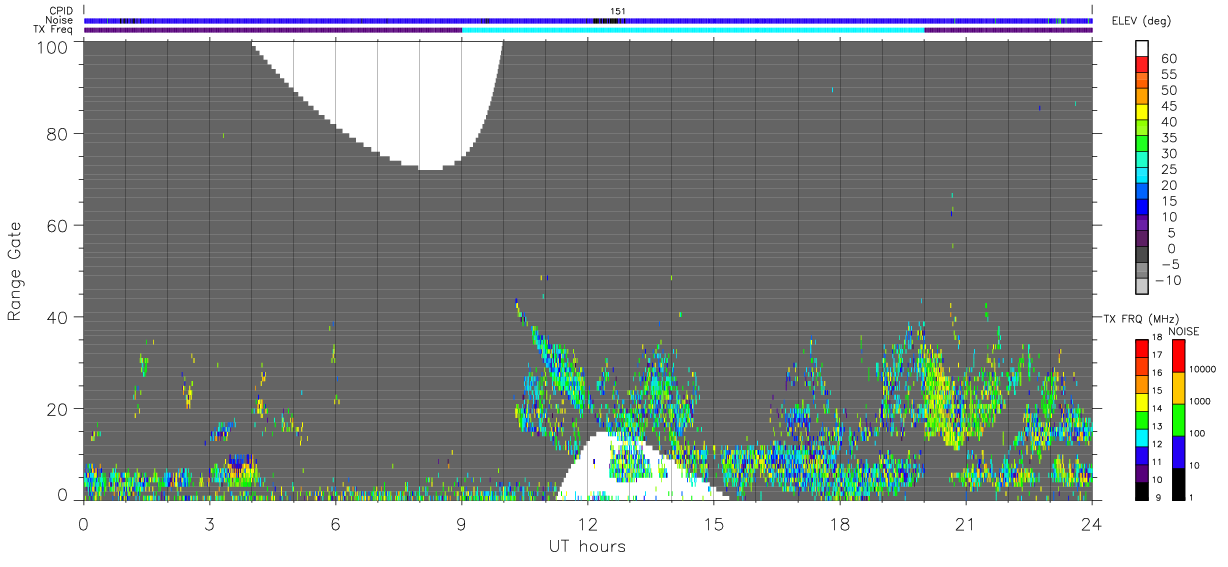
Task: Click the white top segment of ELEV colorbar
Action: 1143,48
